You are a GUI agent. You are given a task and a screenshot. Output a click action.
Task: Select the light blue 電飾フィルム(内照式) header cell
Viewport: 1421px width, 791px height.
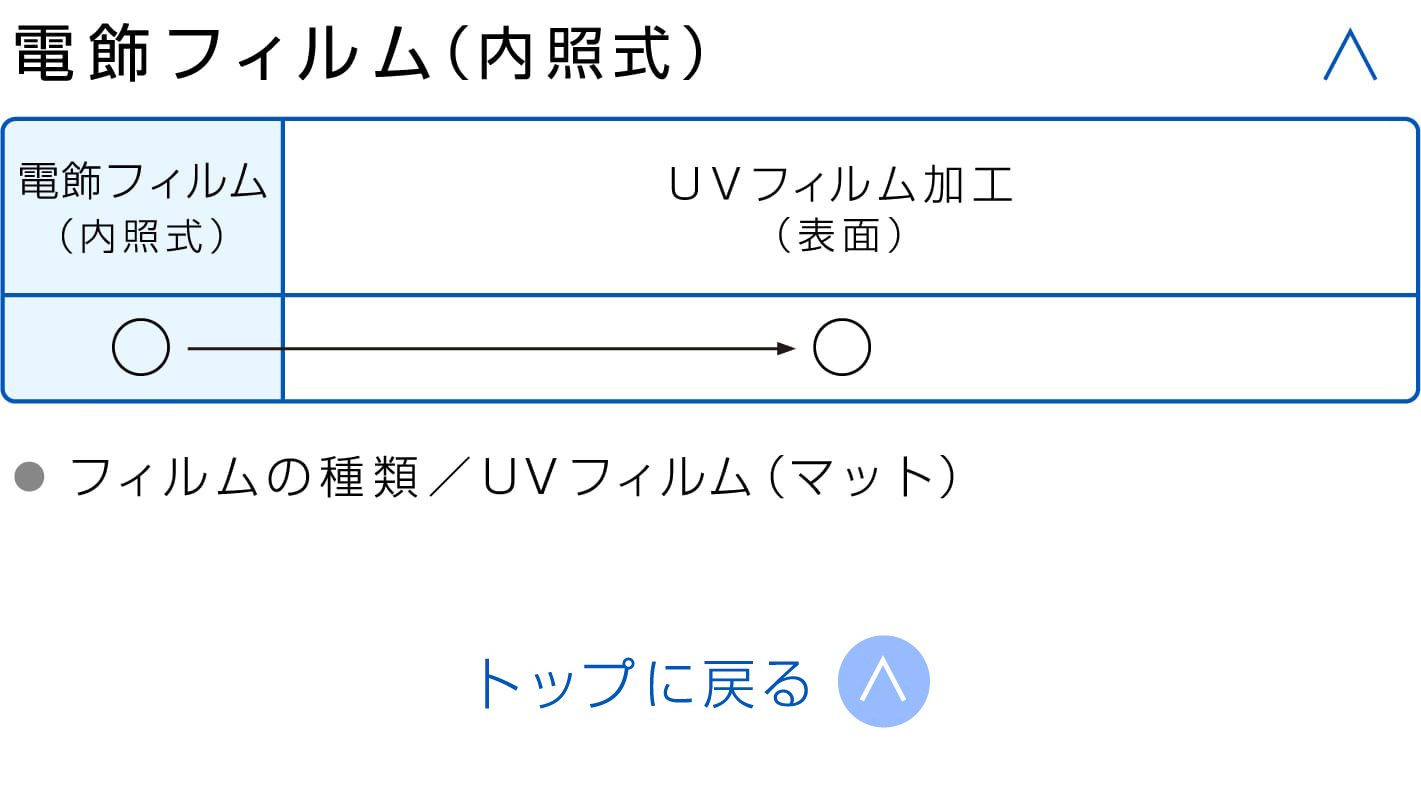143,208
